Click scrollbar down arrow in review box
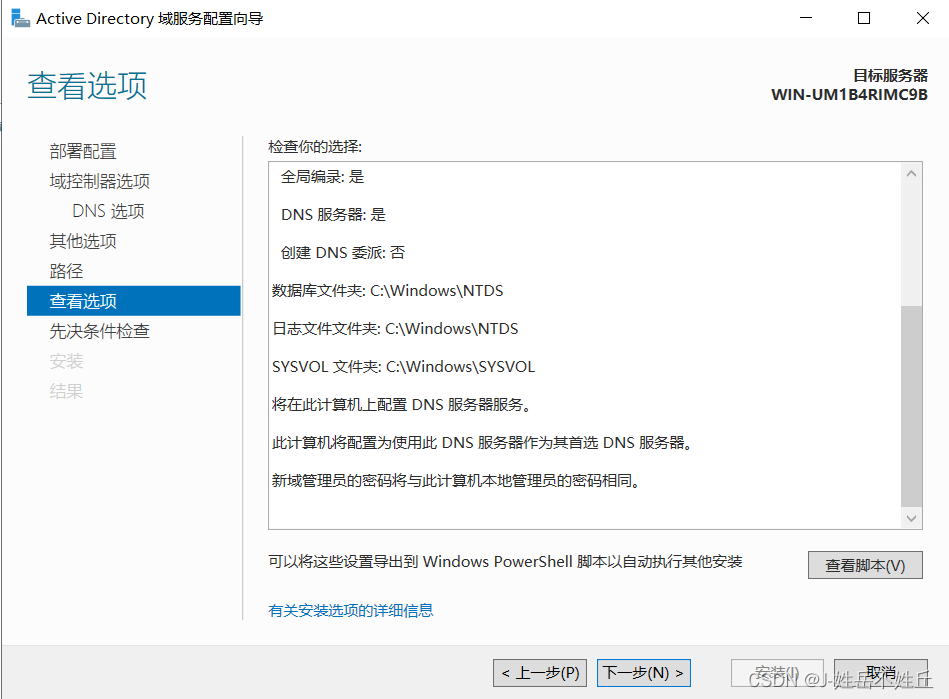 pyautogui.click(x=911, y=519)
